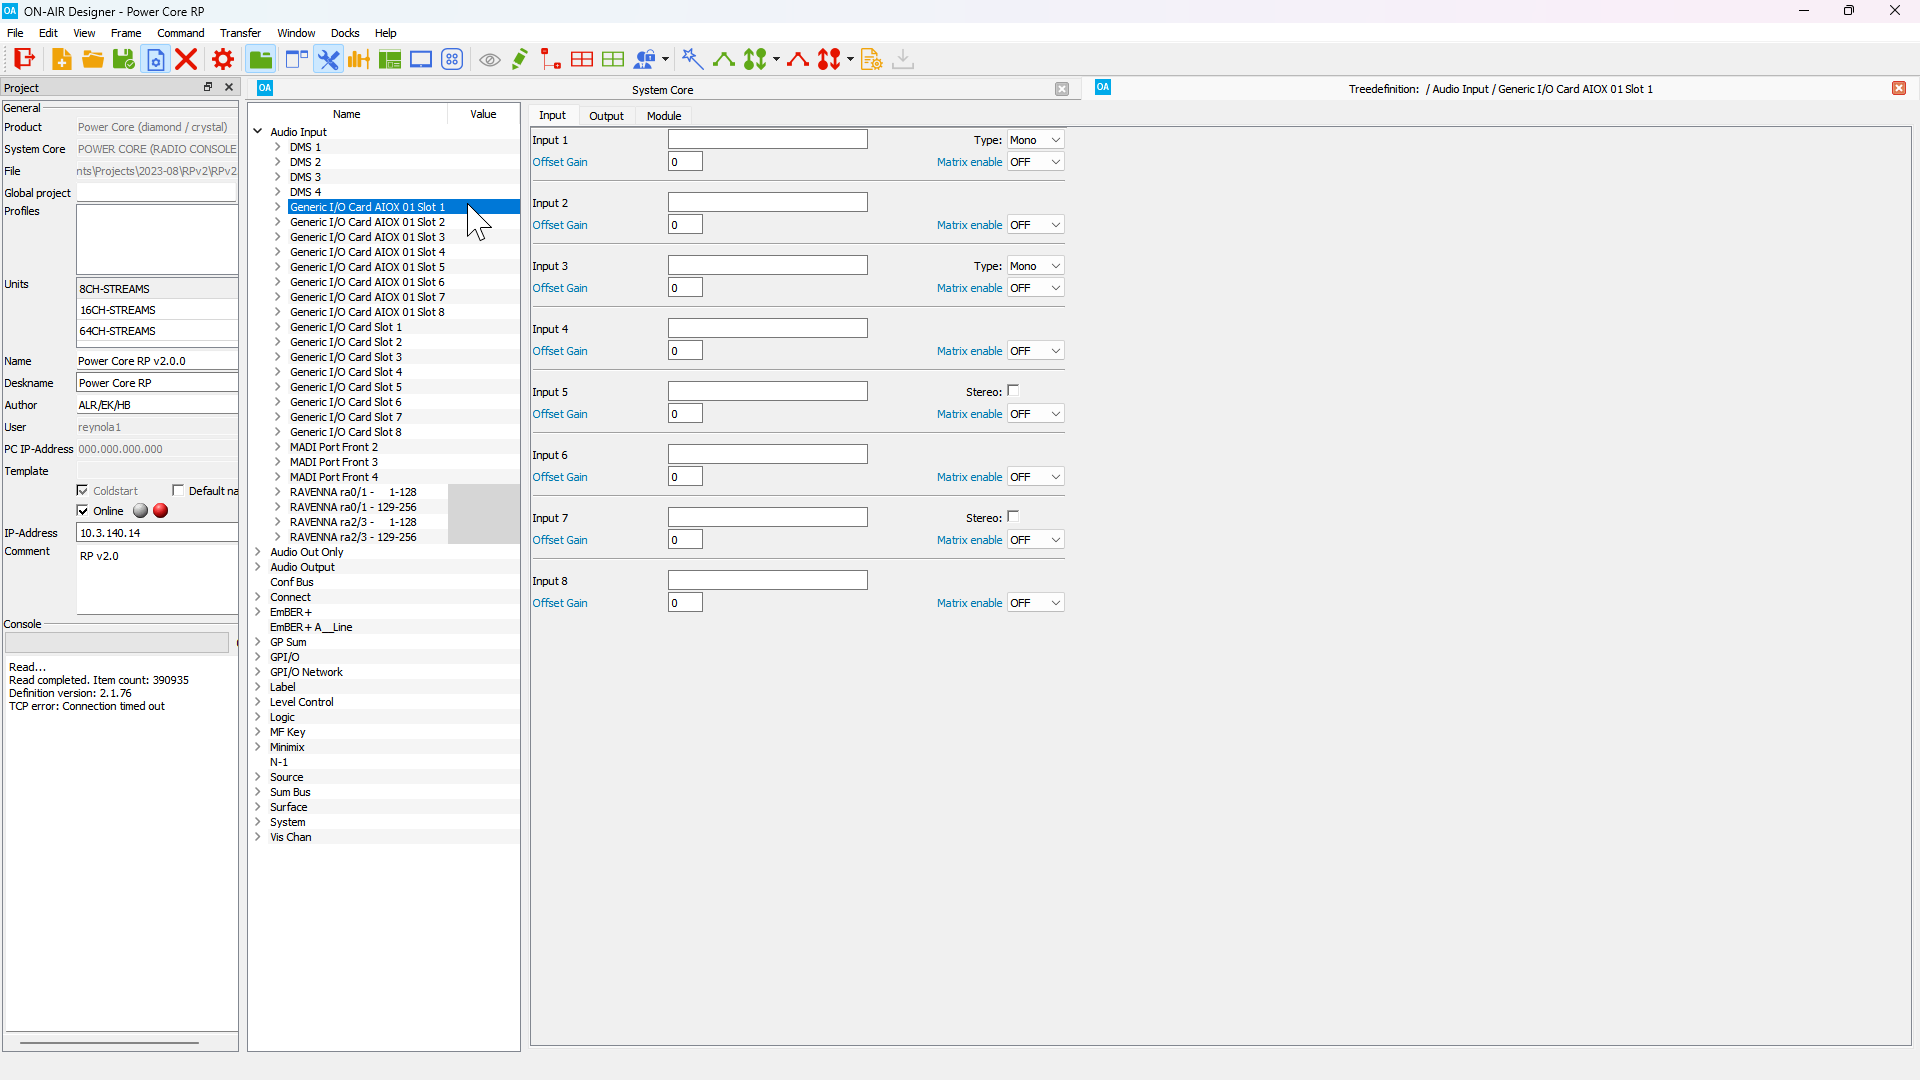This screenshot has width=1920, height=1080.
Task: Switch to the Output tab
Action: coord(606,116)
